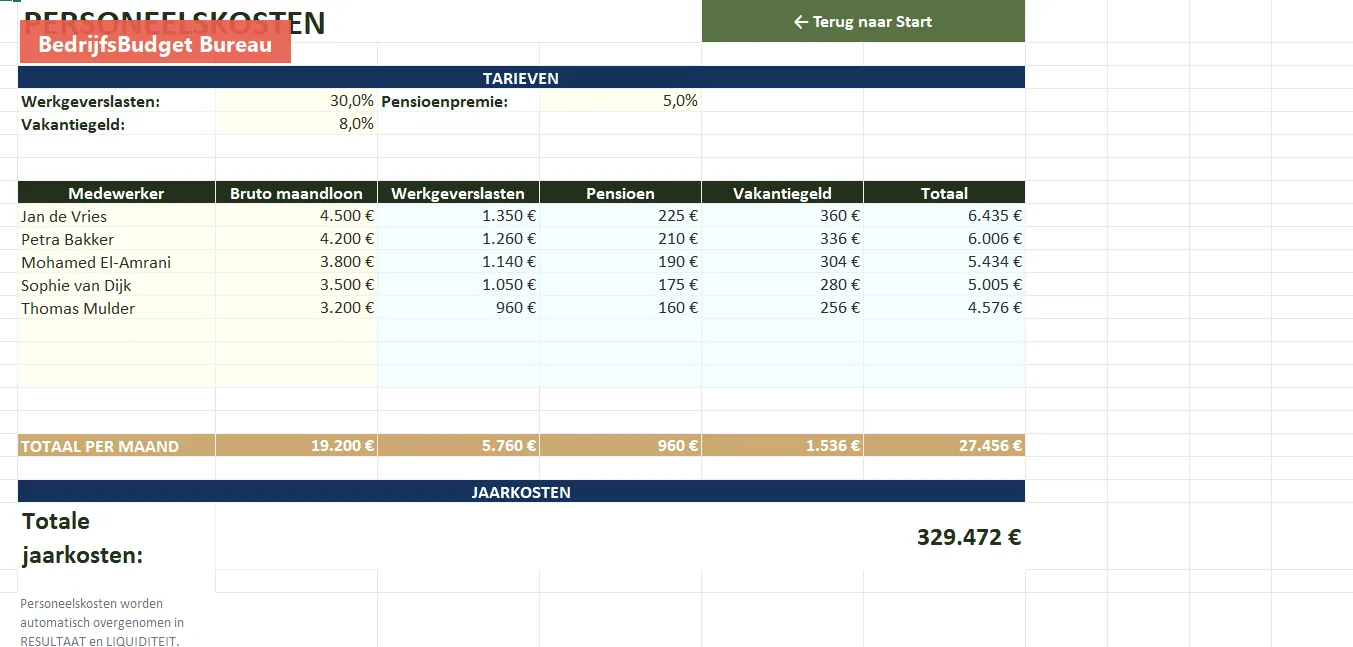Select Mohamed El-Amrani salary 3.800 €
The width and height of the screenshot is (1353, 647).
pyautogui.click(x=297, y=262)
